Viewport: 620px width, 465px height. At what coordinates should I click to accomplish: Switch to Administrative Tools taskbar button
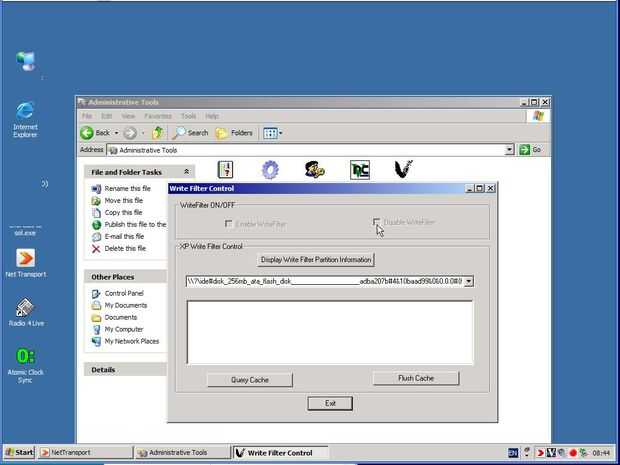(182, 452)
